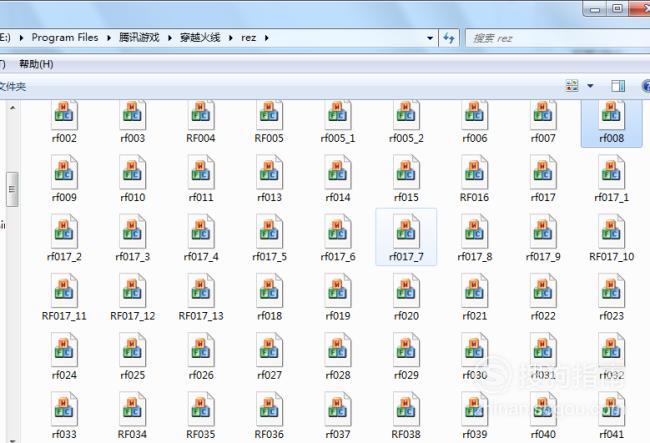Click the rf029 file name label
The width and height of the screenshot is (650, 443).
click(406, 375)
